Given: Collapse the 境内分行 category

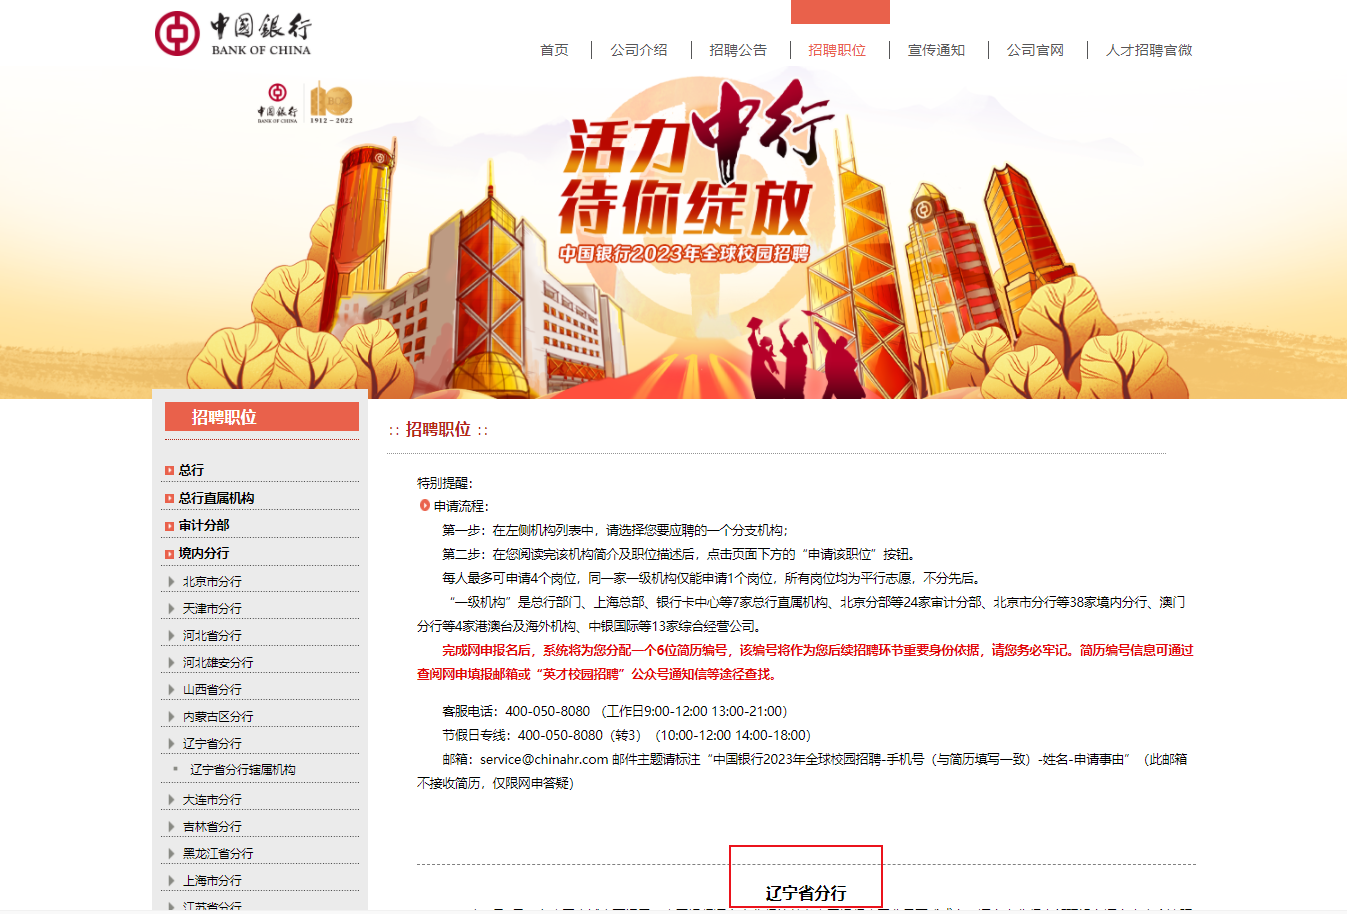Looking at the screenshot, I should tap(204, 553).
